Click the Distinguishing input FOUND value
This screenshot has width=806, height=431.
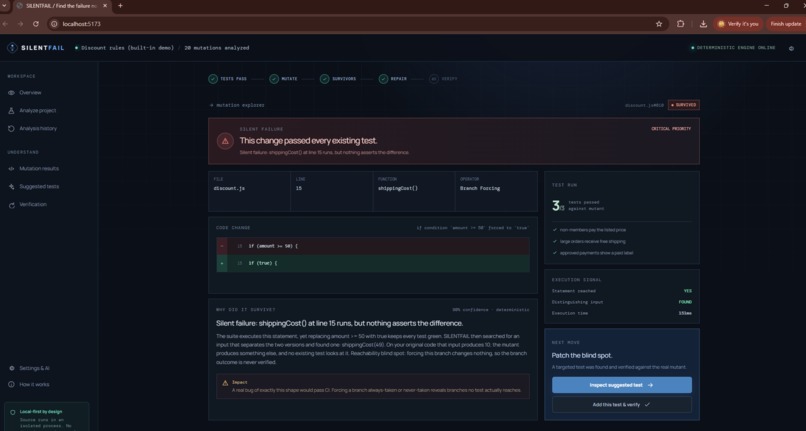point(685,302)
